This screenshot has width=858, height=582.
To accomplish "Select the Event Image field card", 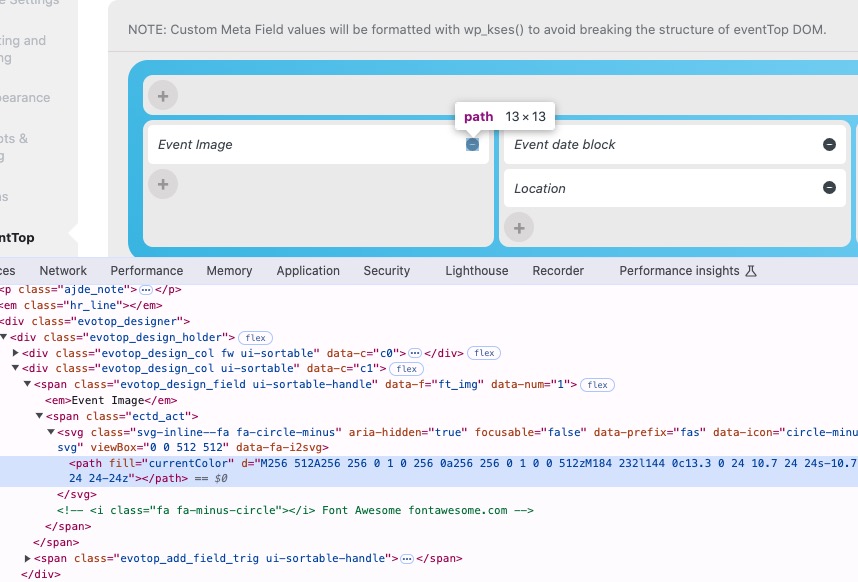I will pyautogui.click(x=318, y=144).
